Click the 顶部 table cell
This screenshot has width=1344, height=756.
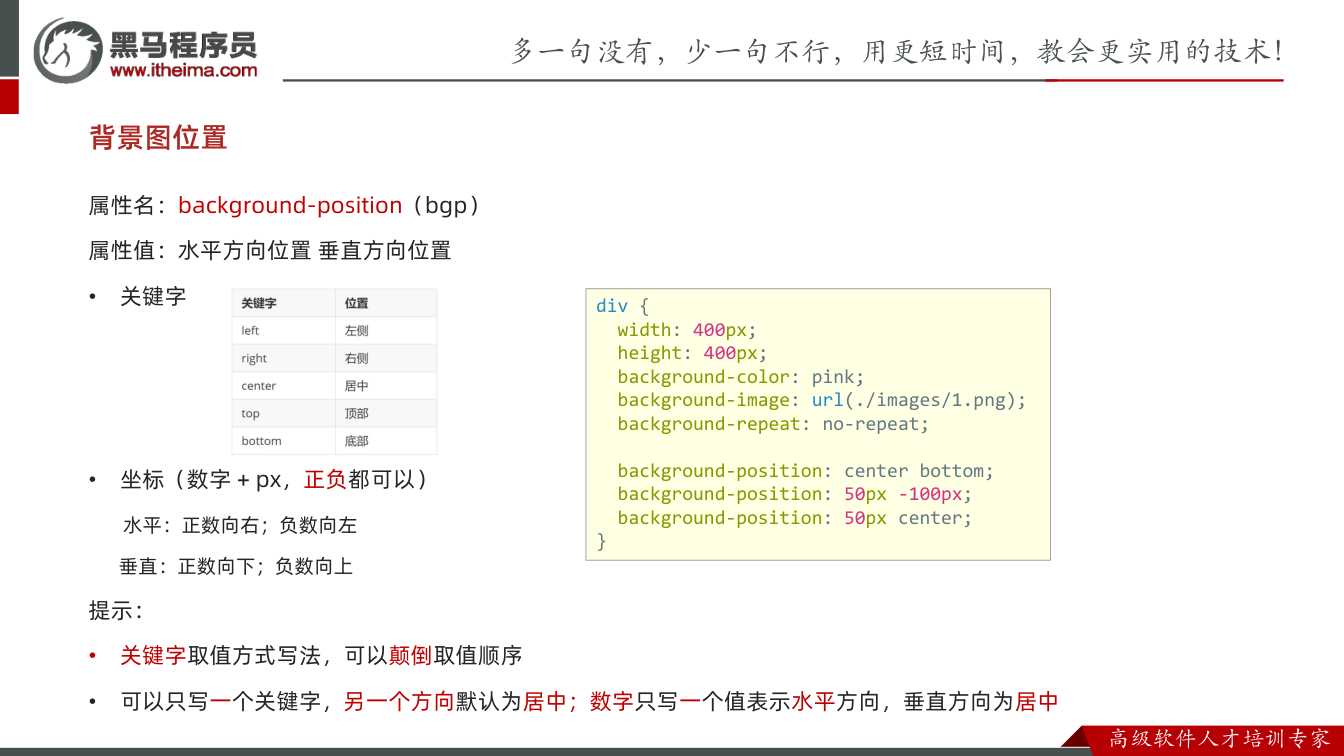click(x=386, y=413)
